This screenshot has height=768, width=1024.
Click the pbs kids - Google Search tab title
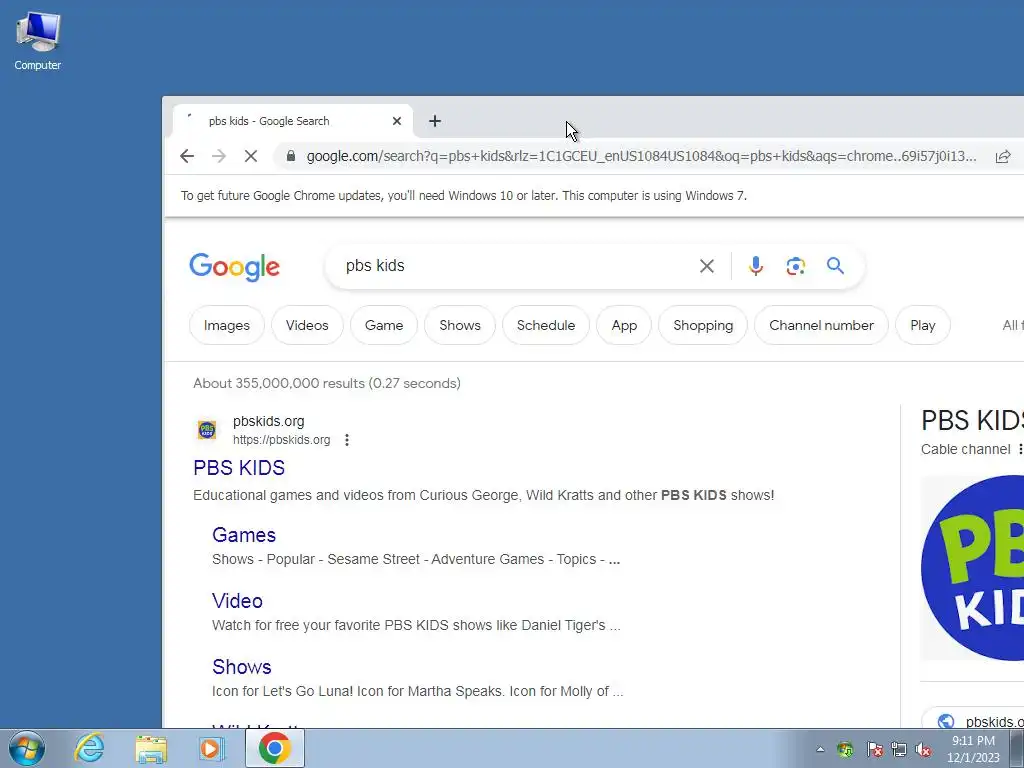point(269,121)
